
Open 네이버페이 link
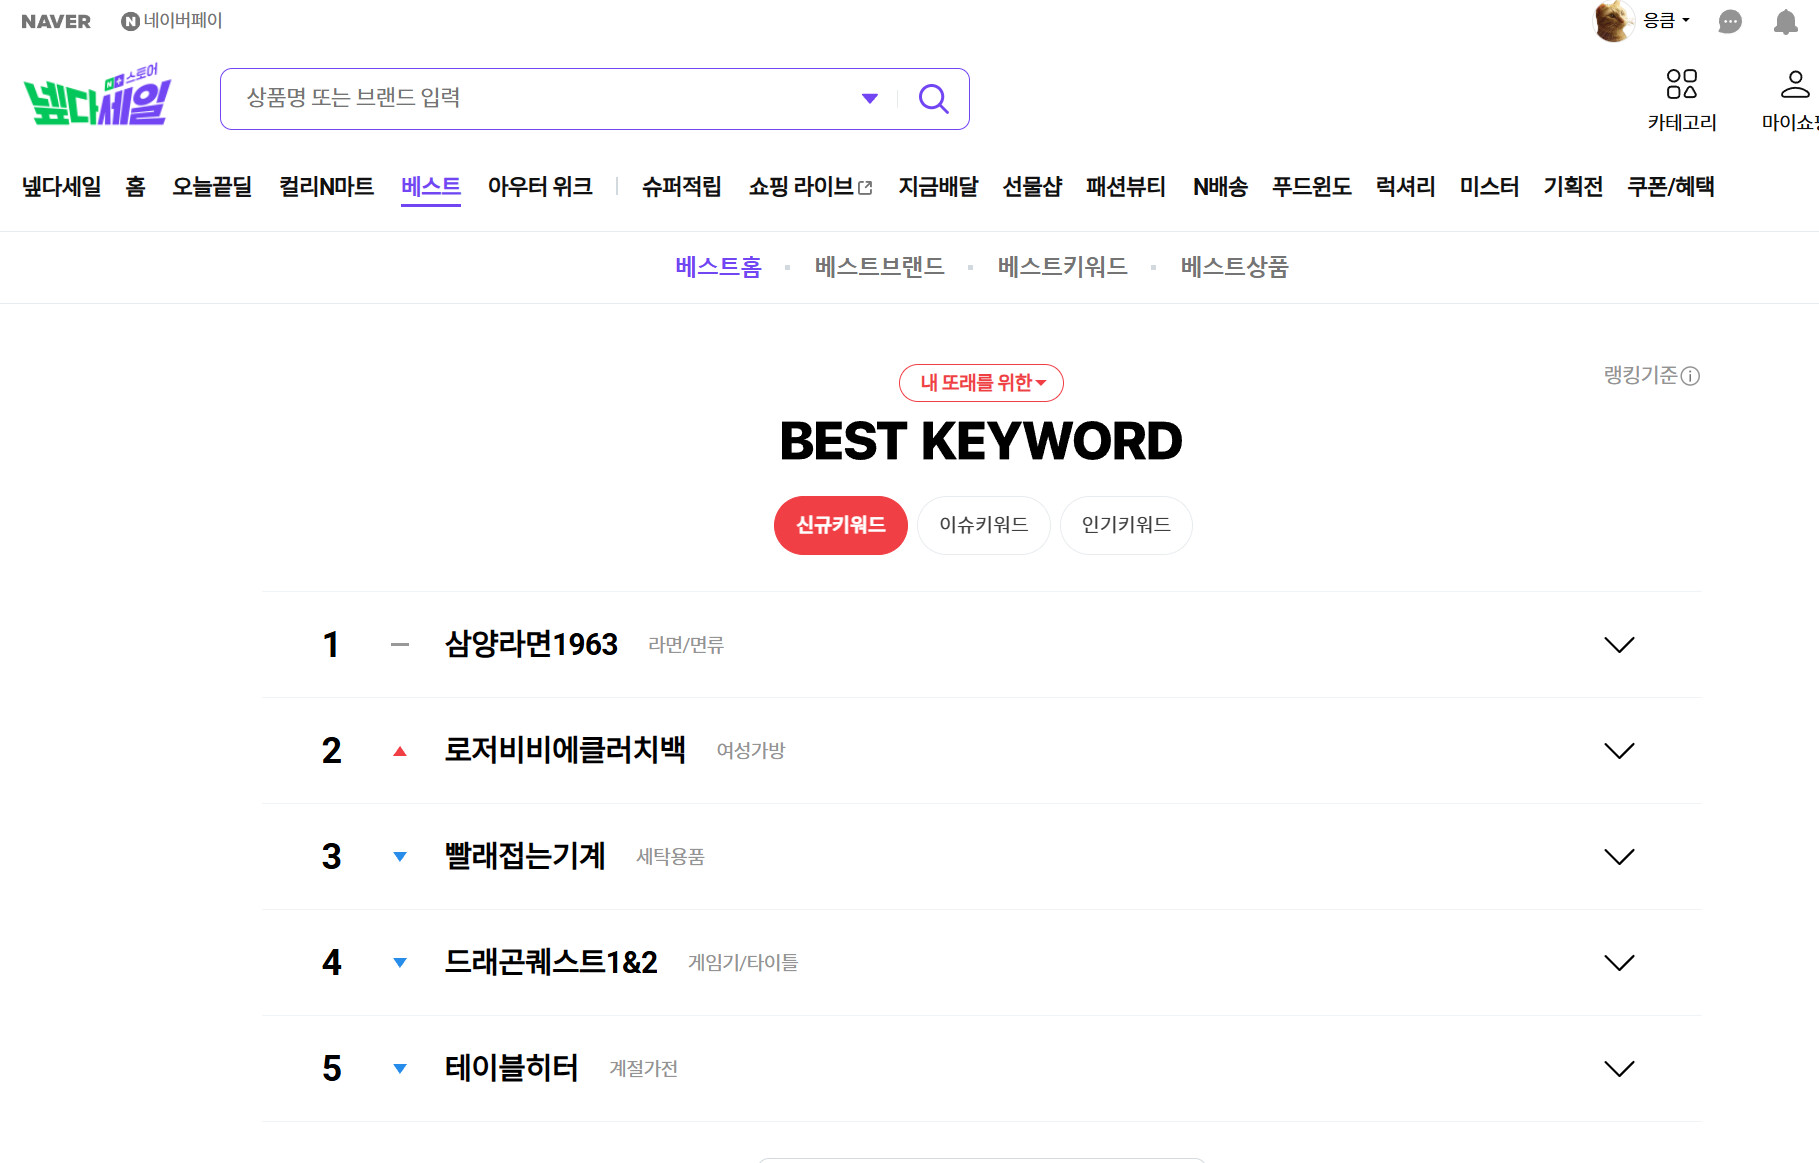(x=171, y=21)
